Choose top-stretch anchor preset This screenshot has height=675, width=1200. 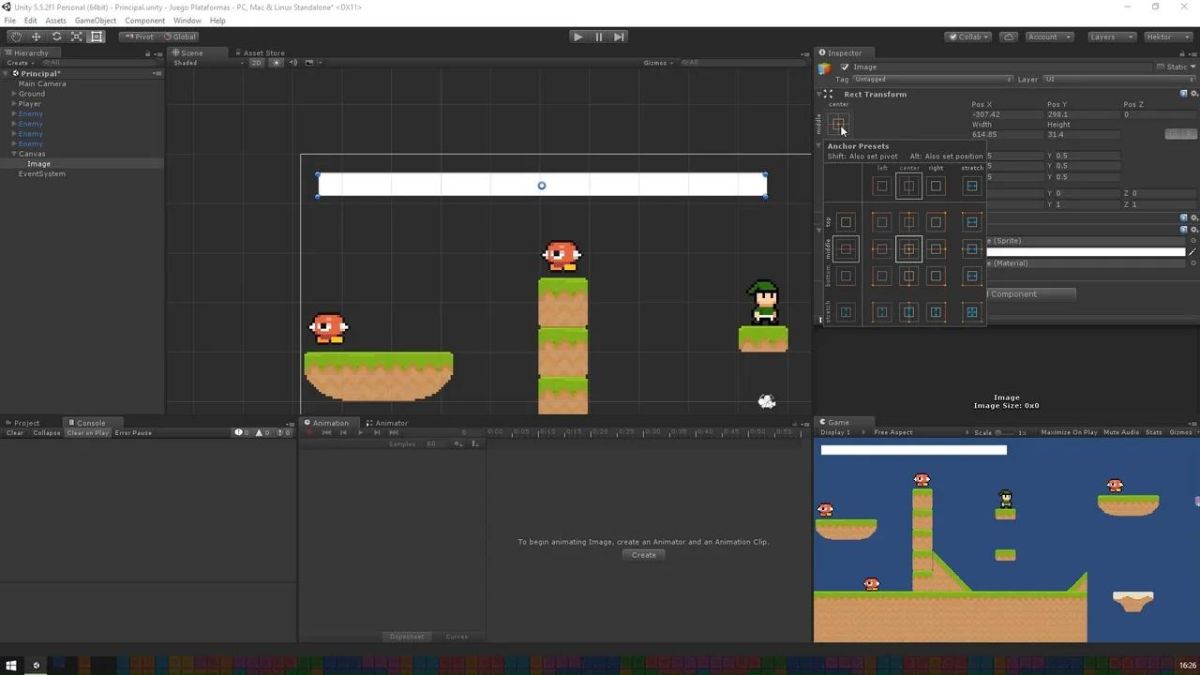tap(971, 222)
